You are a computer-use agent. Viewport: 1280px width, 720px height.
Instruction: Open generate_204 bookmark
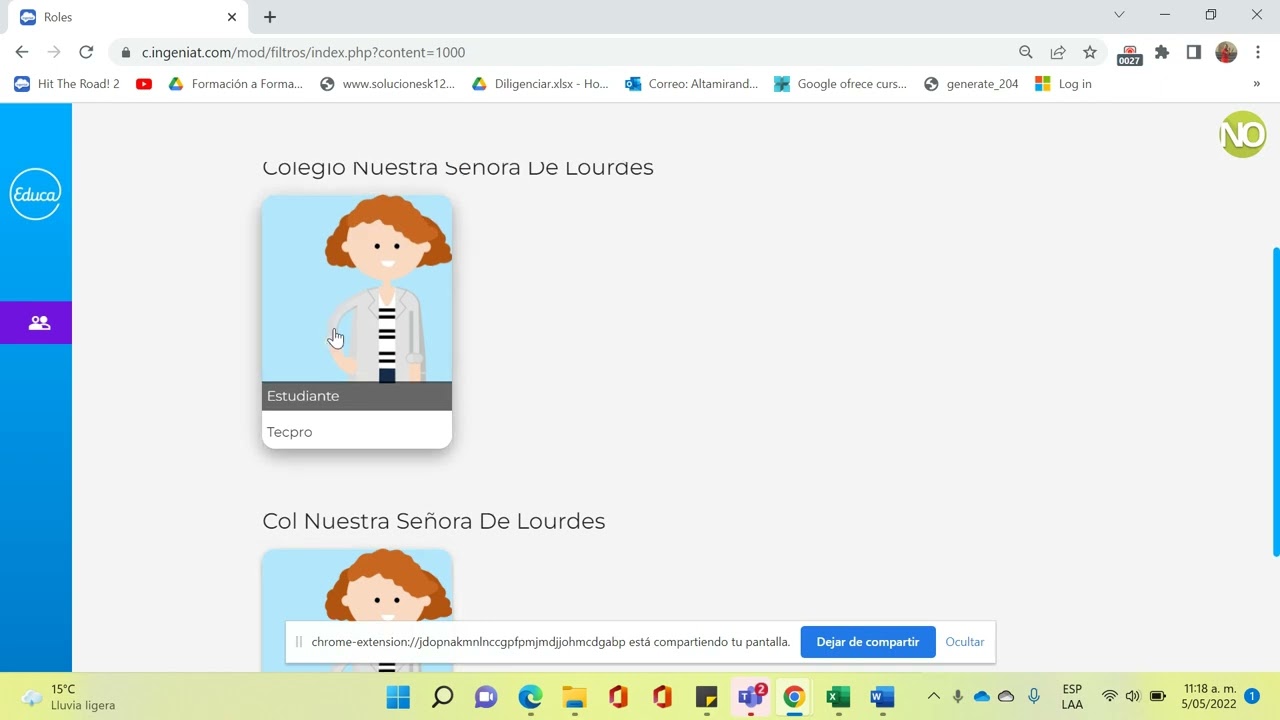pyautogui.click(x=971, y=84)
